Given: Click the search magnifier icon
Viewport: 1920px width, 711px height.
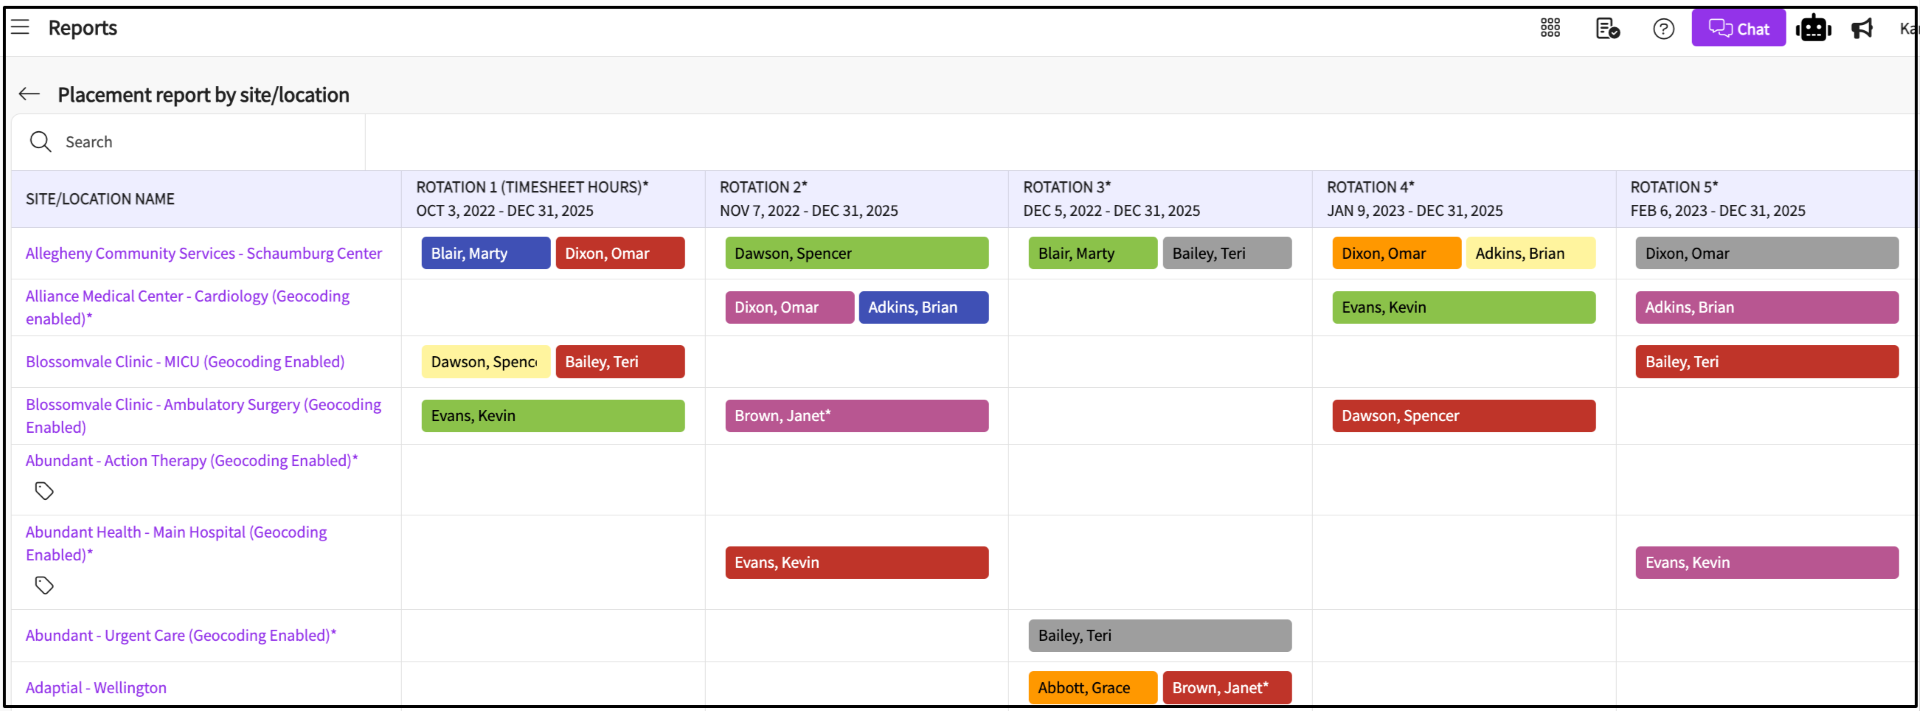Looking at the screenshot, I should tap(41, 142).
